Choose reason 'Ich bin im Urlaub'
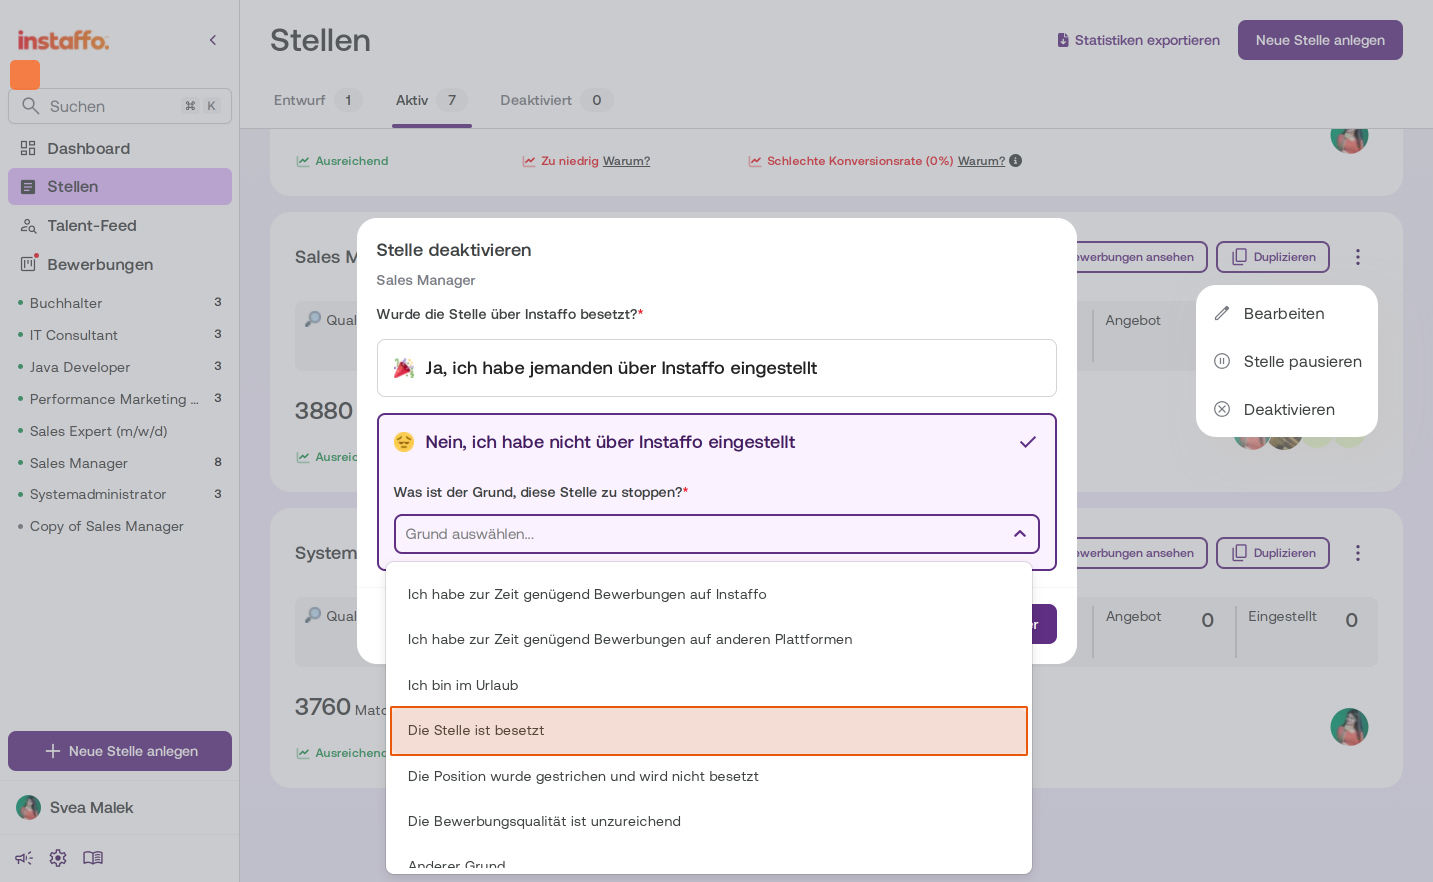The height and width of the screenshot is (882, 1433). tap(709, 685)
